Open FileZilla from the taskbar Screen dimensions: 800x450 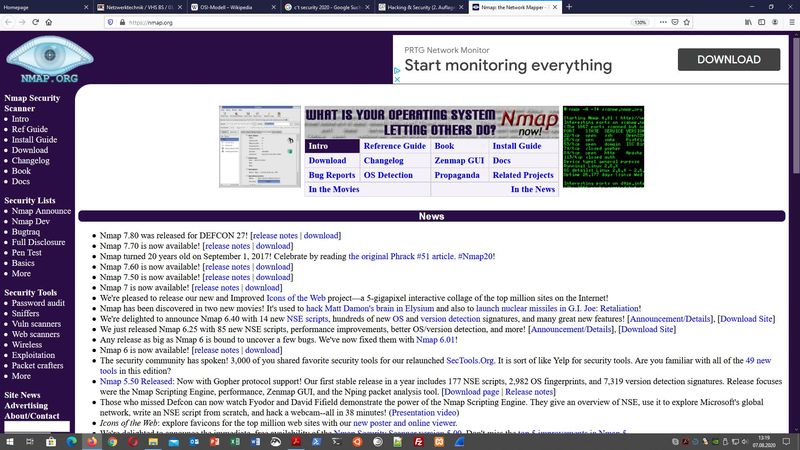(x=418, y=442)
